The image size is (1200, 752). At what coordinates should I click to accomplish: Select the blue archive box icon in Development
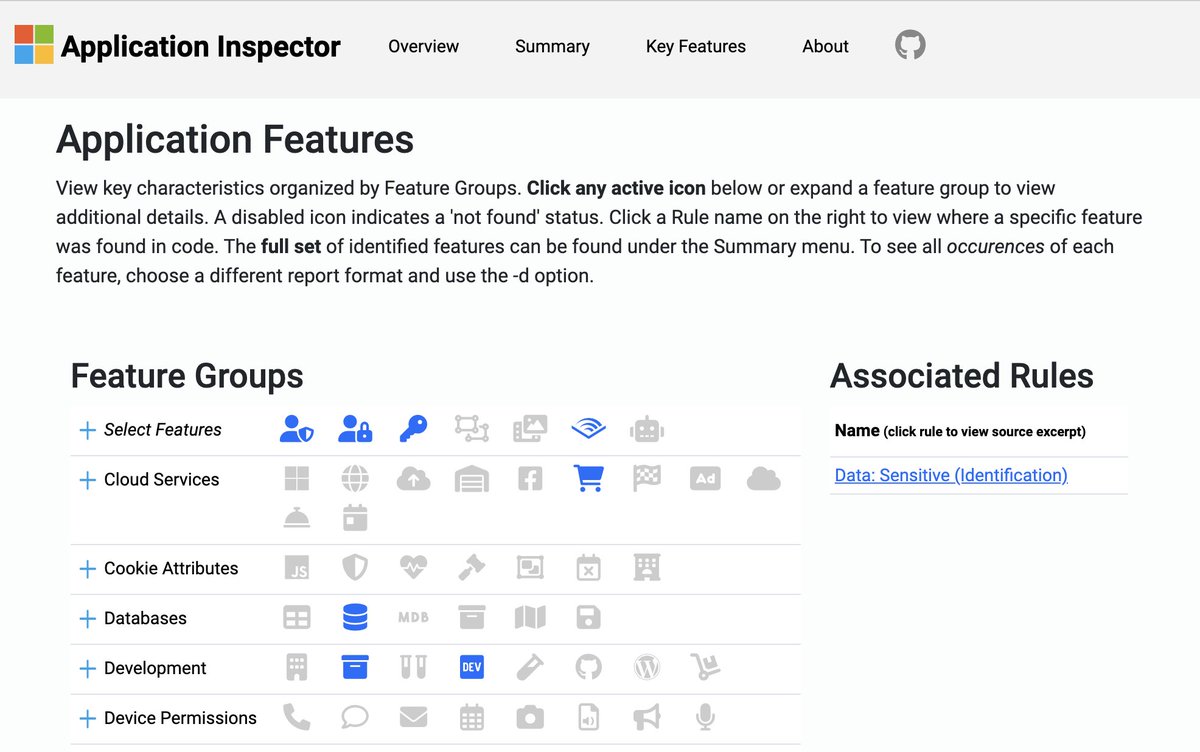click(x=355, y=668)
